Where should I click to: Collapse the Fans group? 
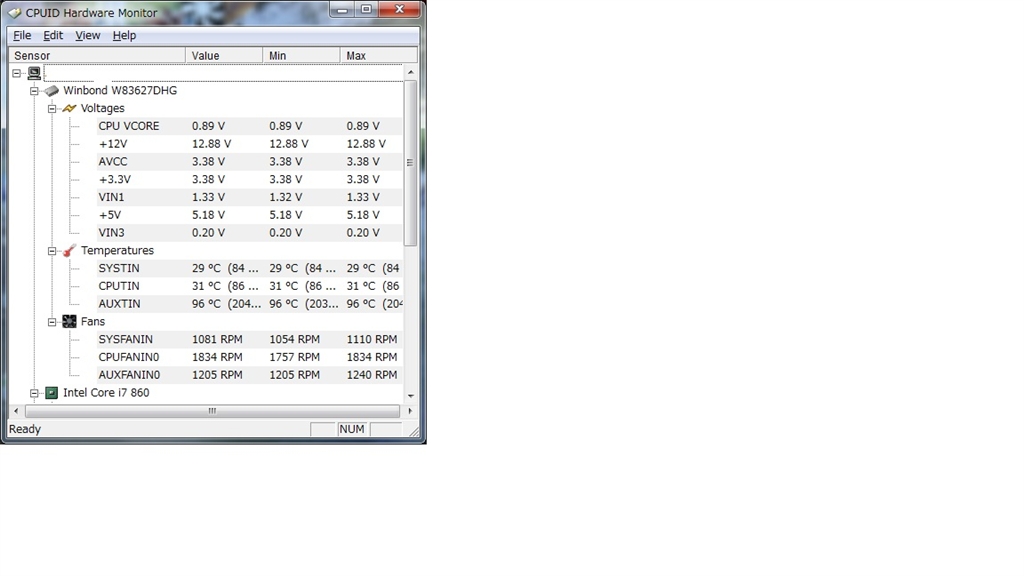tap(52, 322)
